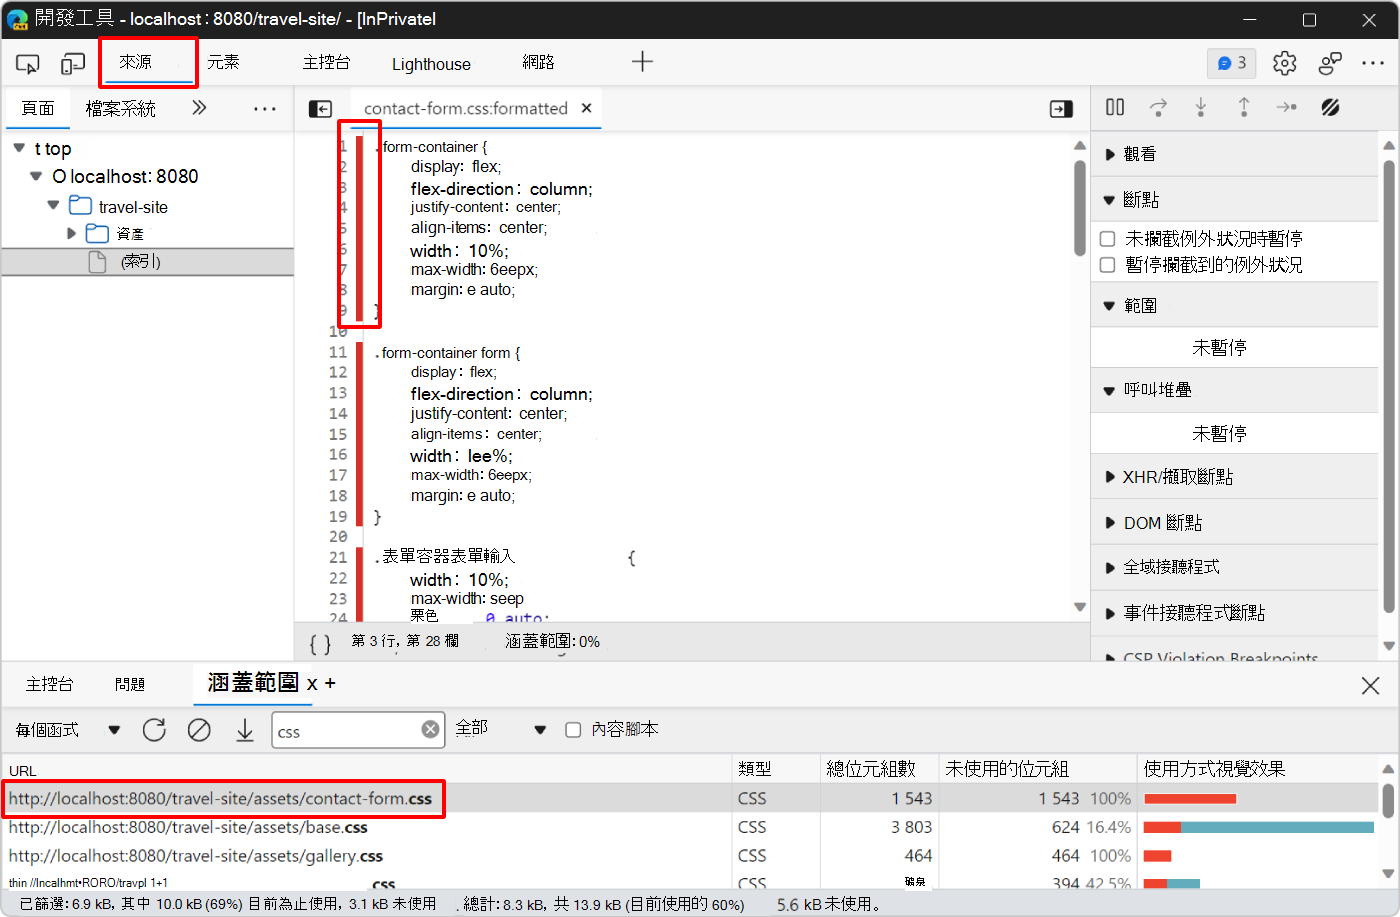Switch to the Lighthouse tab
The width and height of the screenshot is (1400, 917).
431,63
